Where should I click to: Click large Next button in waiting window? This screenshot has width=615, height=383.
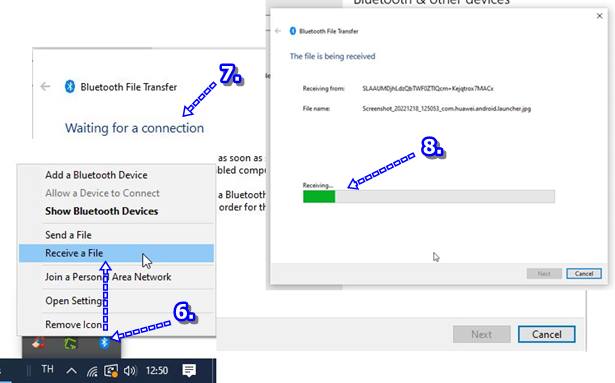(481, 334)
